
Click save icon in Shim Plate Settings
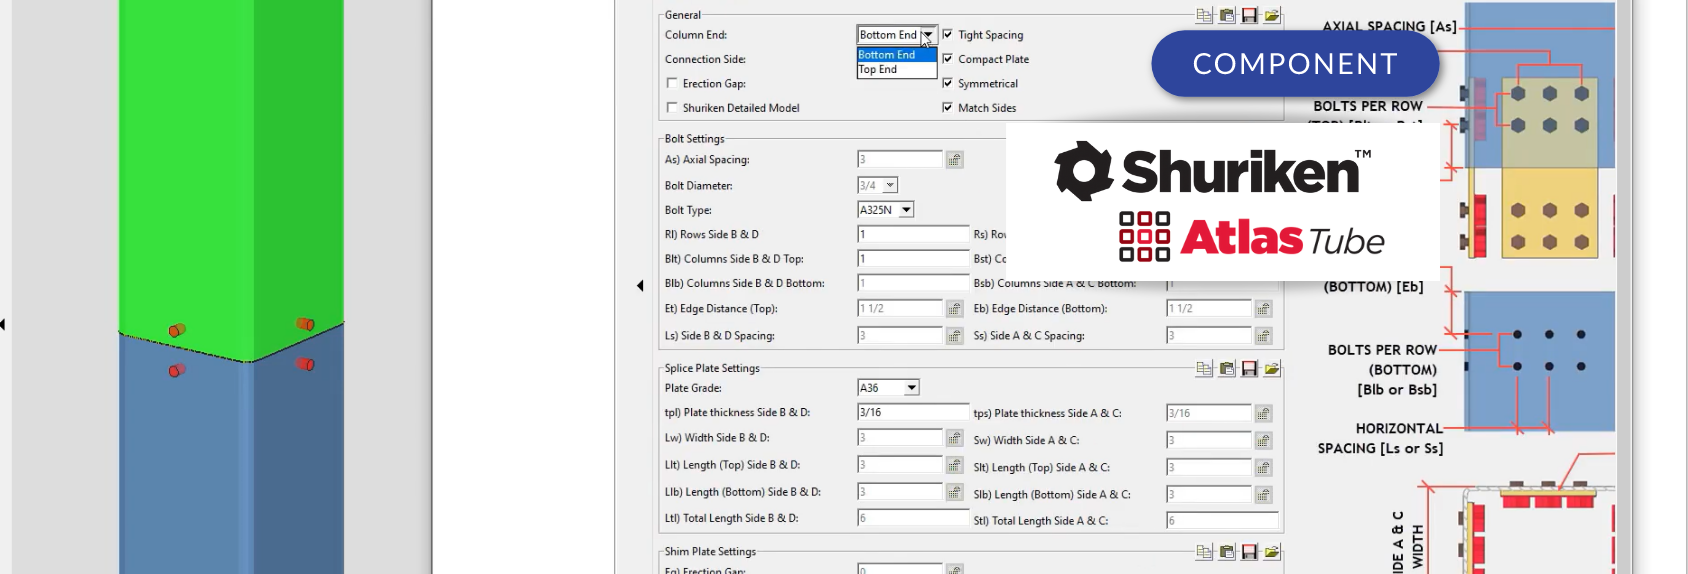click(x=1249, y=552)
